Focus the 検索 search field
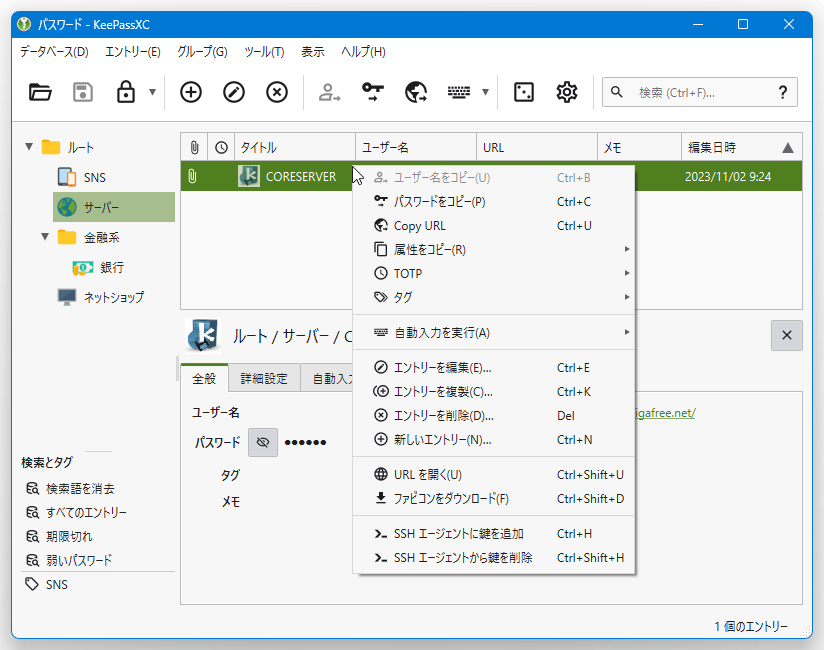The height and width of the screenshot is (650, 824). pos(699,92)
